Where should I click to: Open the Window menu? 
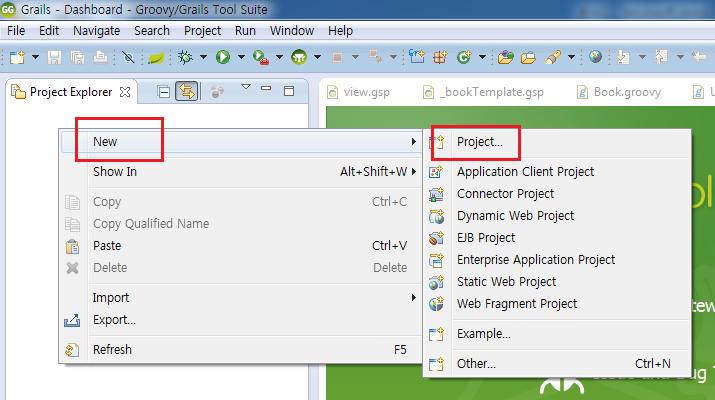coord(292,31)
